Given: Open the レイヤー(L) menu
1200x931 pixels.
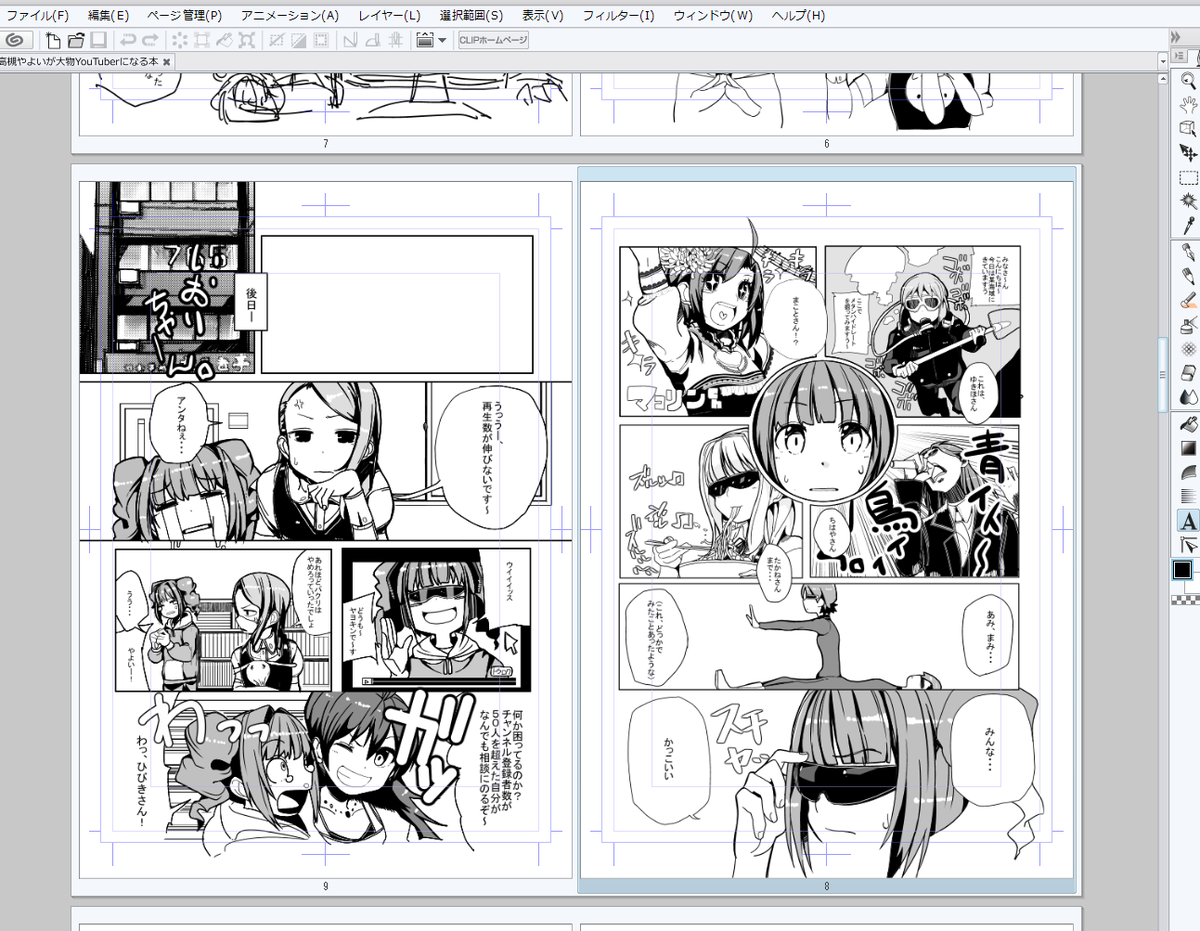Looking at the screenshot, I should click(389, 15).
